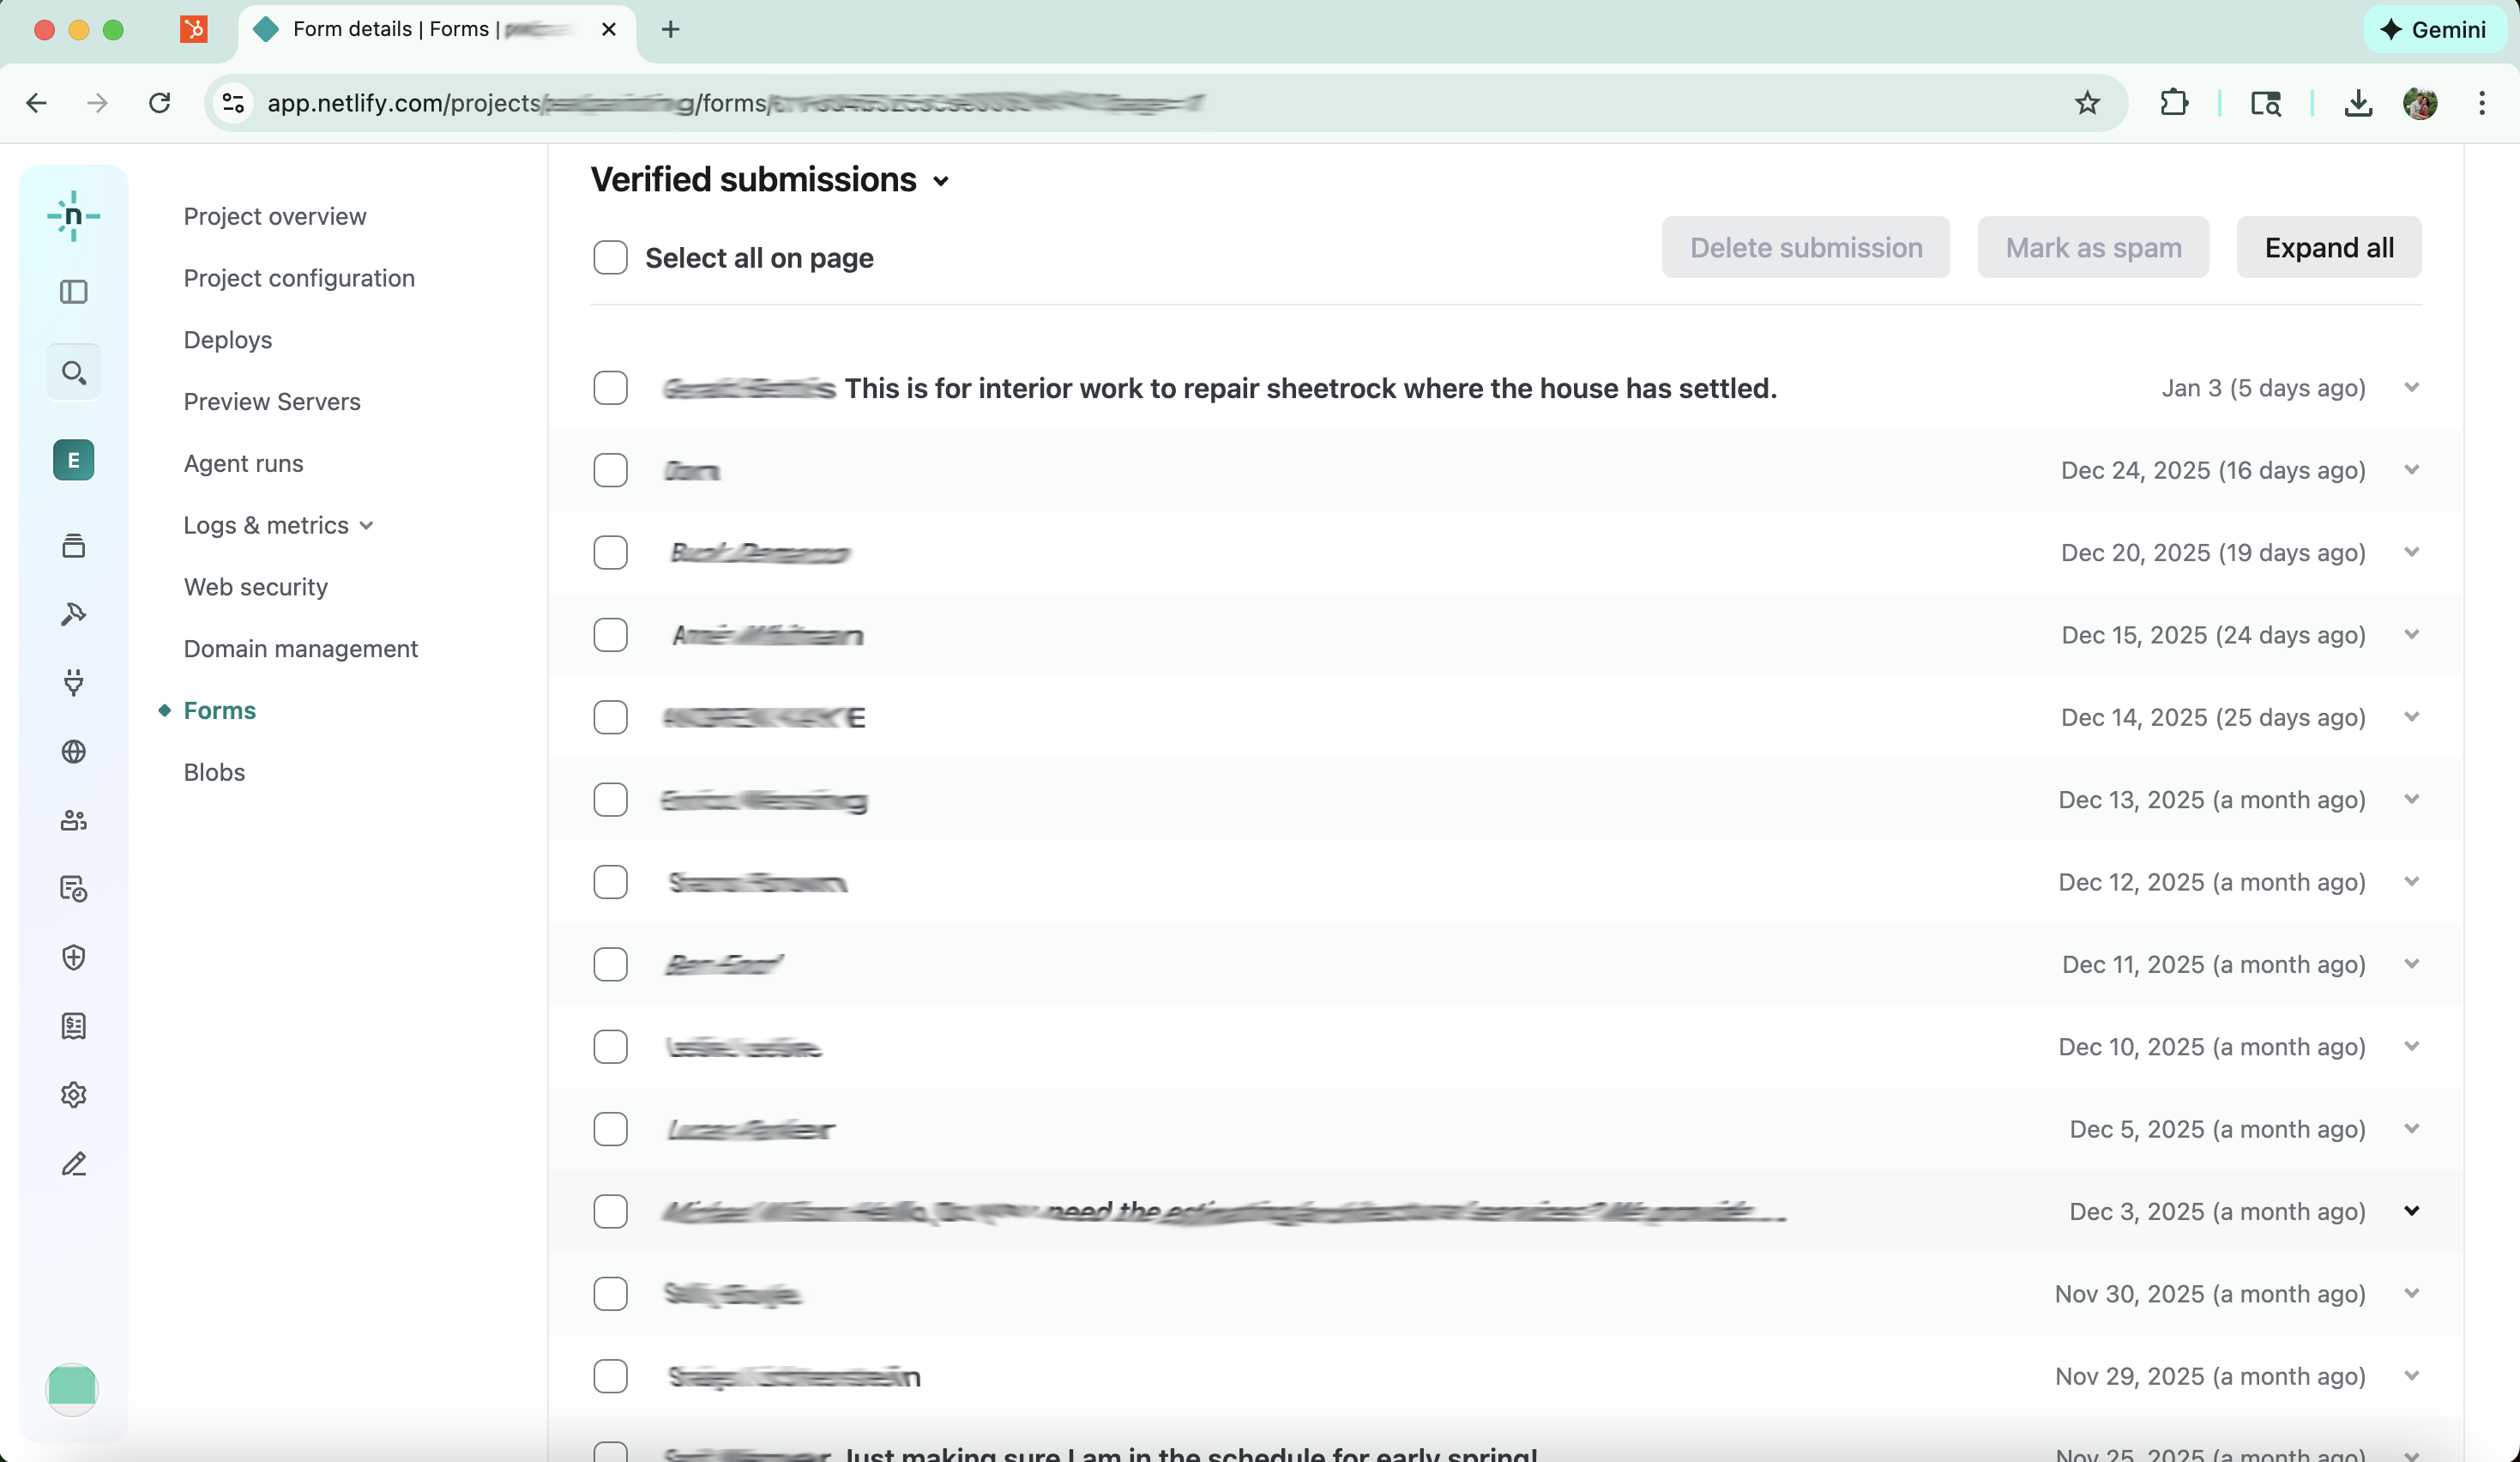2520x1462 pixels.
Task: Open the Netlify home logo
Action: pos(74,216)
